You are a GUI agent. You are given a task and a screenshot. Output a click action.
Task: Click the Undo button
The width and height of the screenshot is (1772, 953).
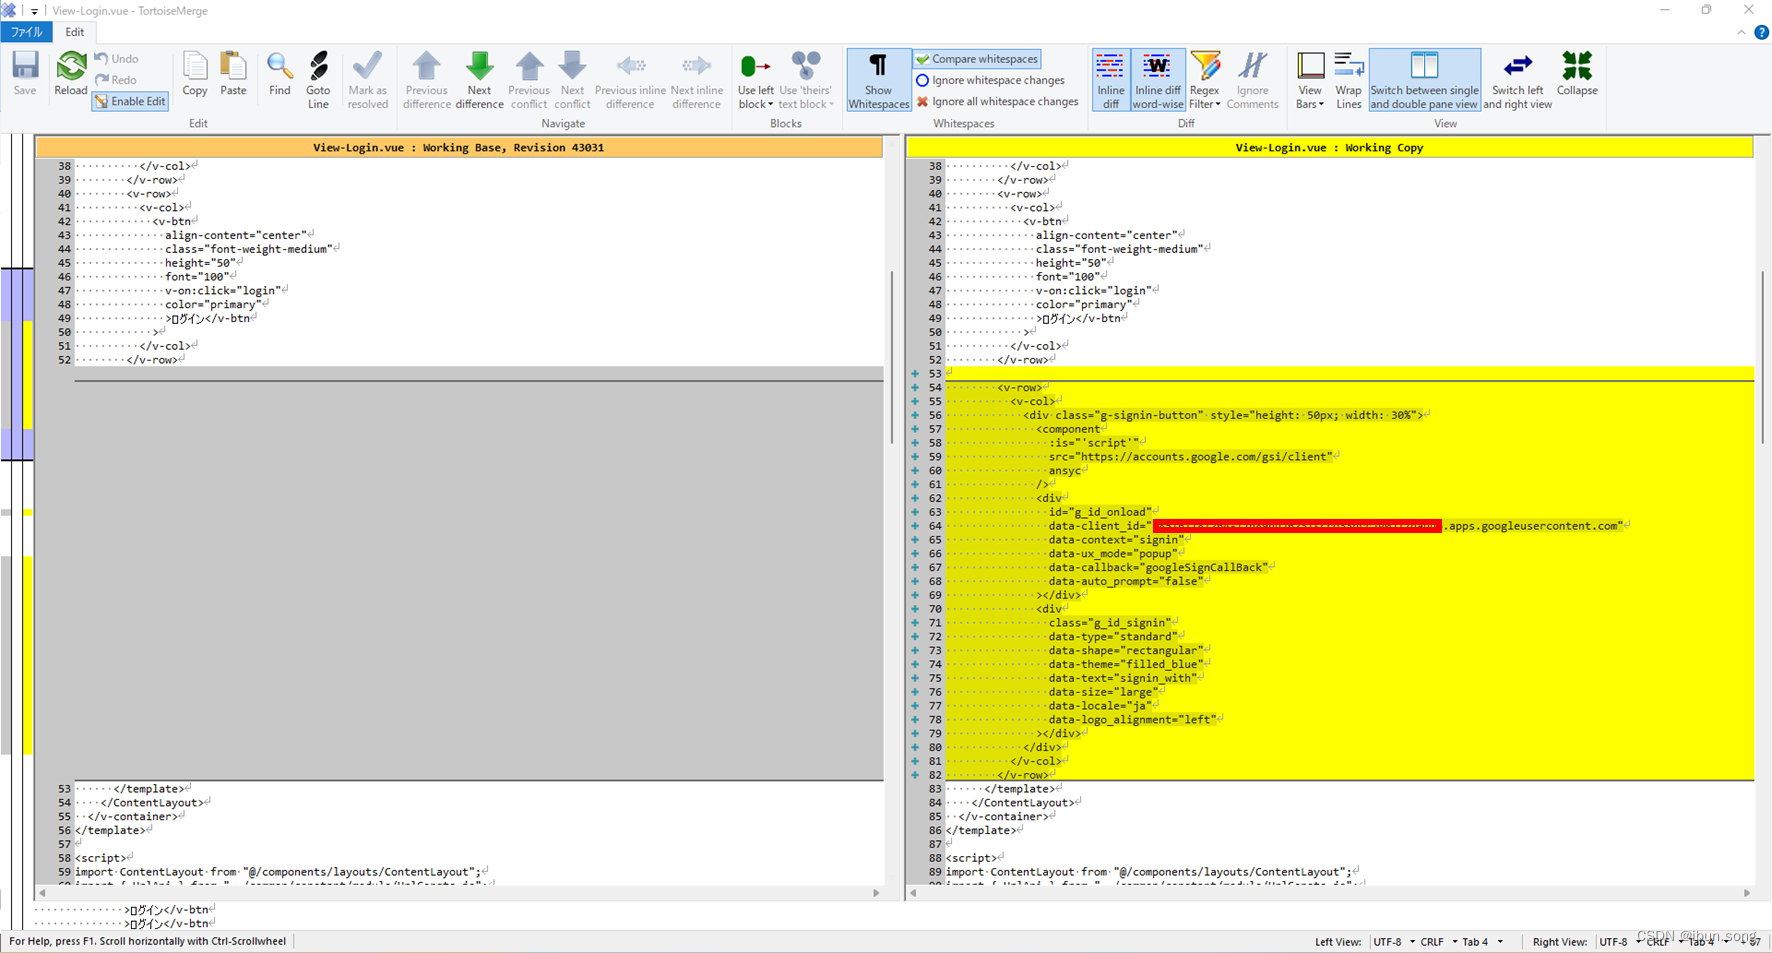[117, 59]
